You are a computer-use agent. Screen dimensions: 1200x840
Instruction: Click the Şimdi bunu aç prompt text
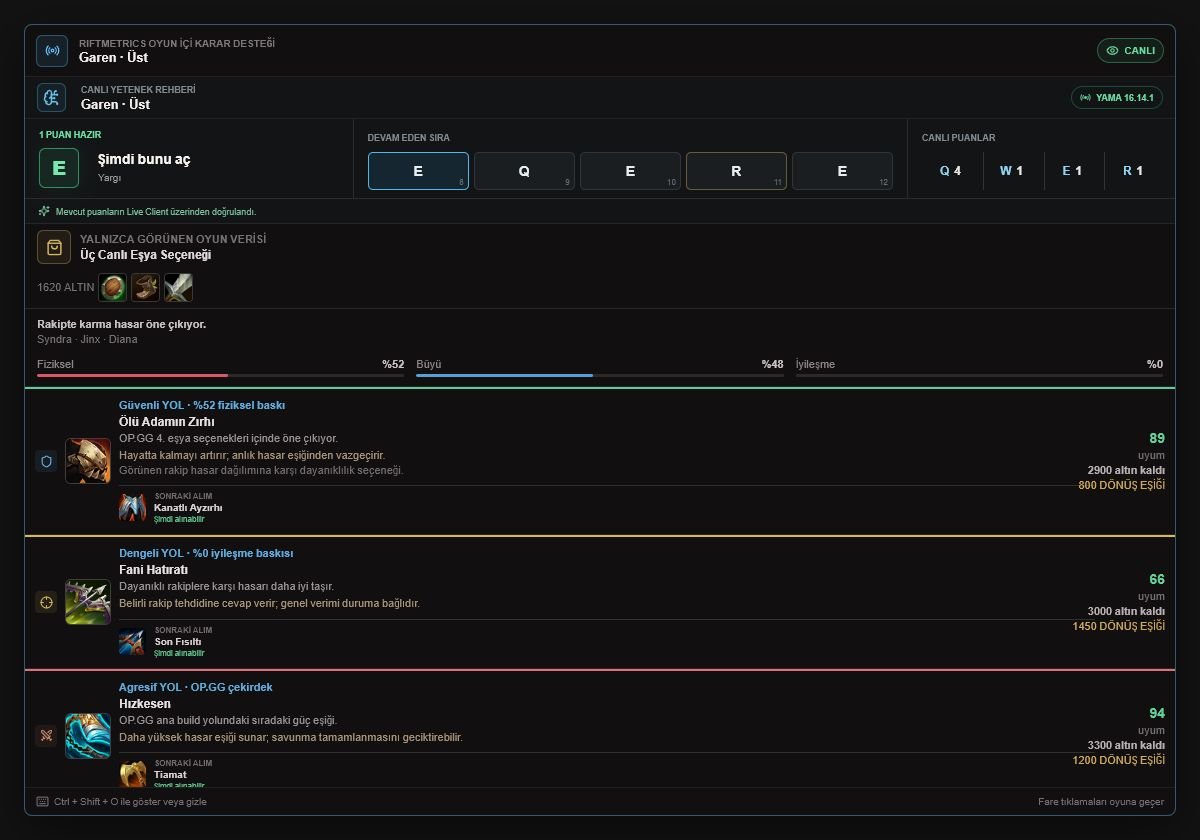coord(144,160)
